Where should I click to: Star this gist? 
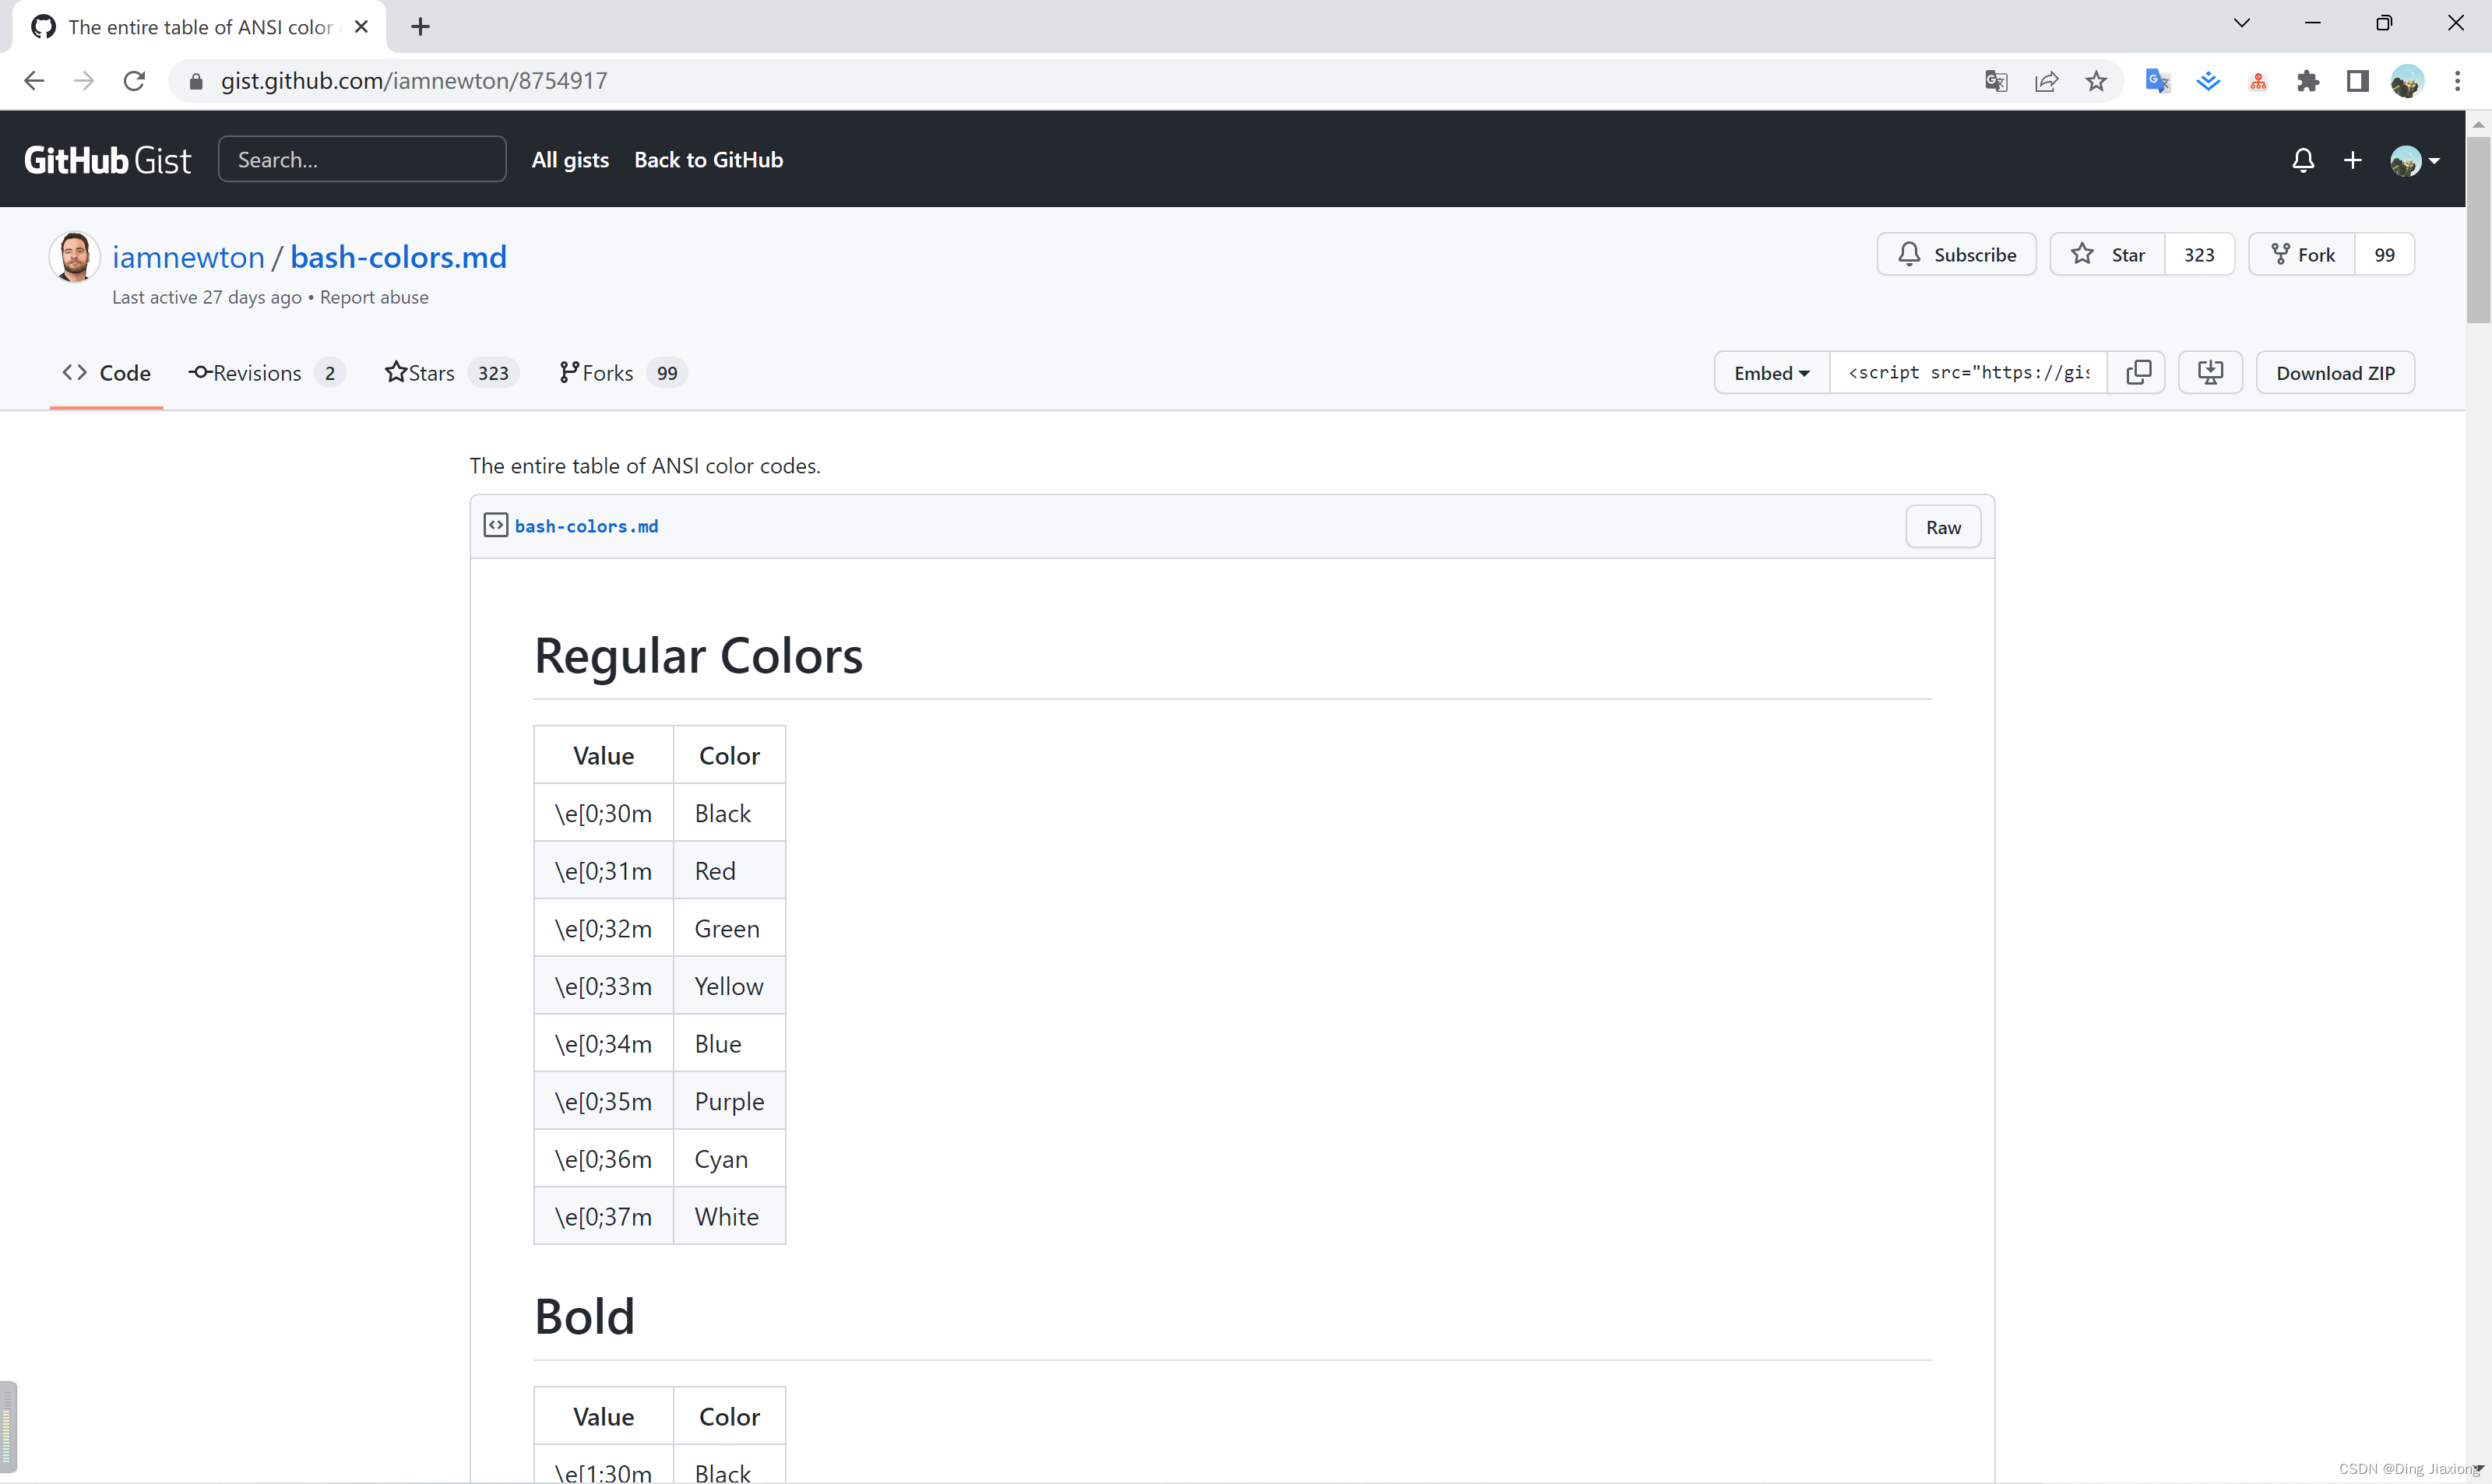pyautogui.click(x=2108, y=255)
